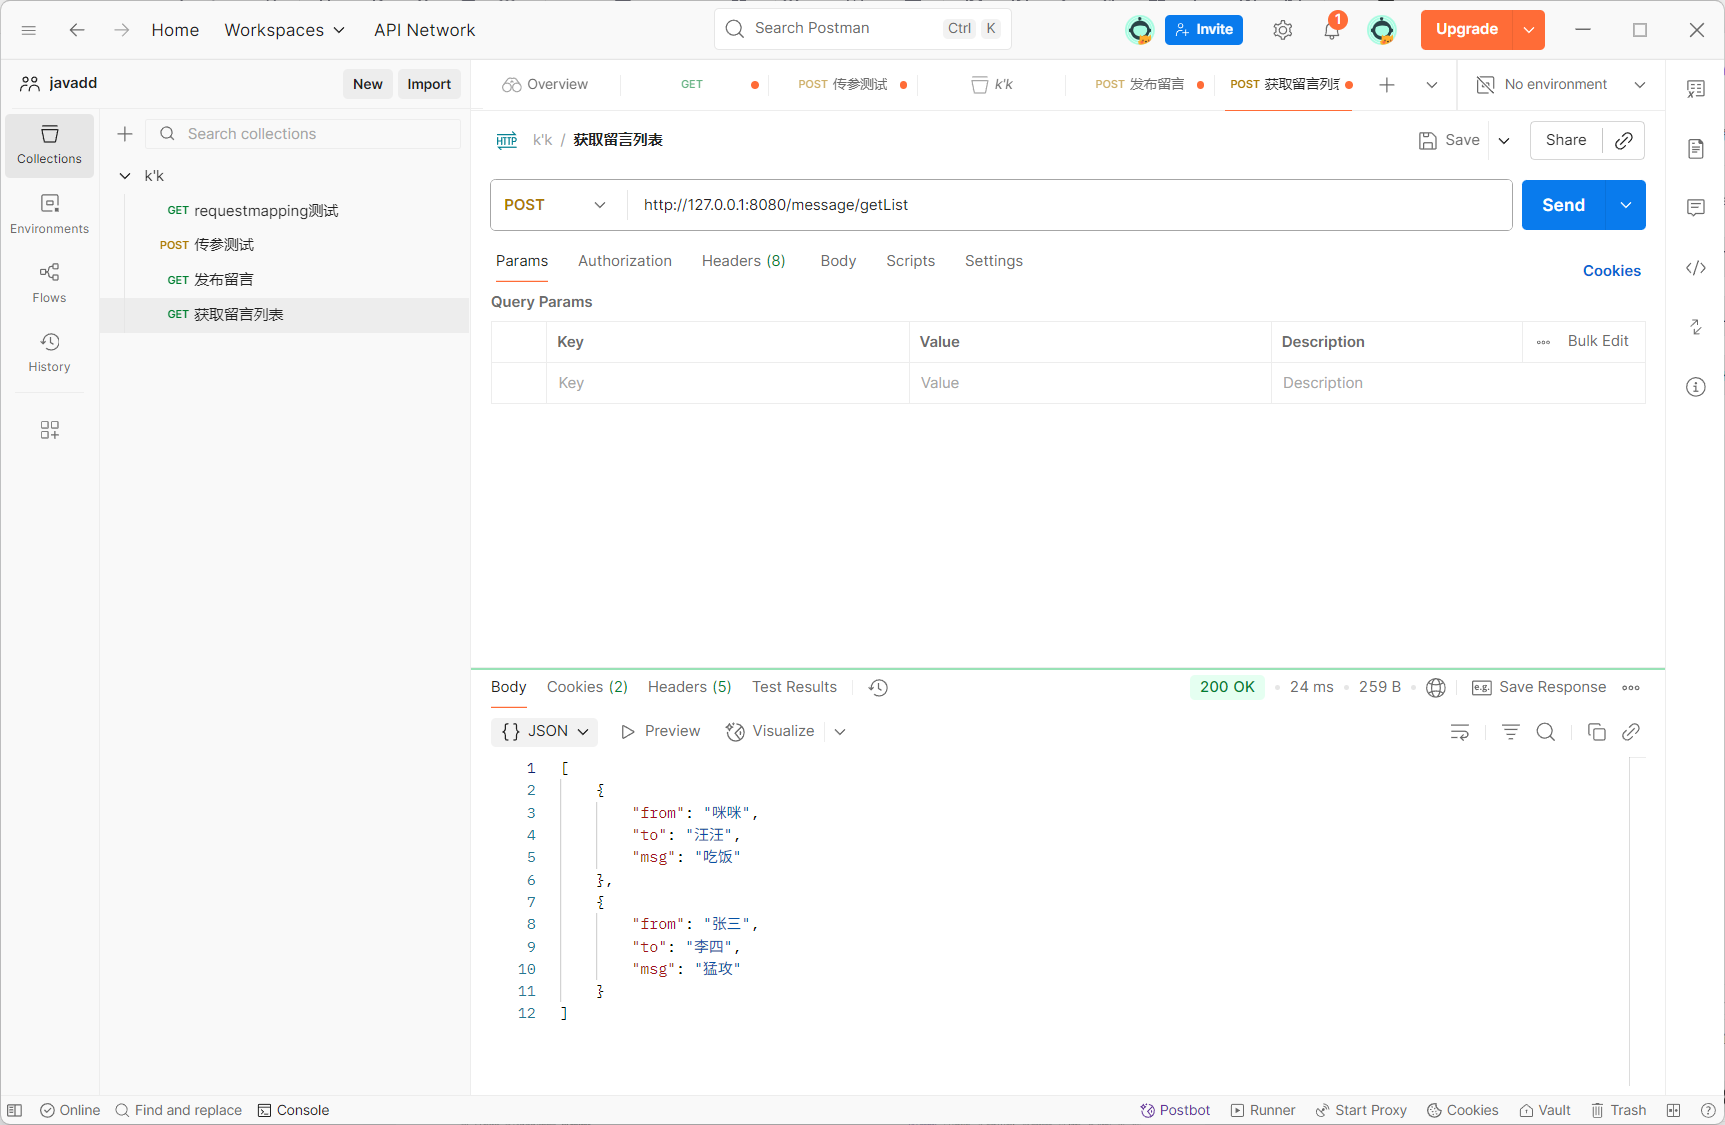Click in the Search Postman field
This screenshot has width=1725, height=1125.
click(862, 29)
